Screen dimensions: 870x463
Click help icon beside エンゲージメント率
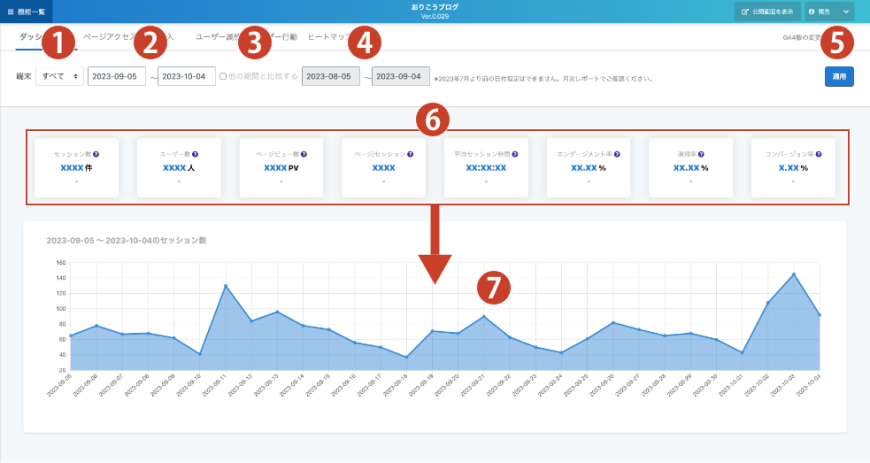[619, 155]
